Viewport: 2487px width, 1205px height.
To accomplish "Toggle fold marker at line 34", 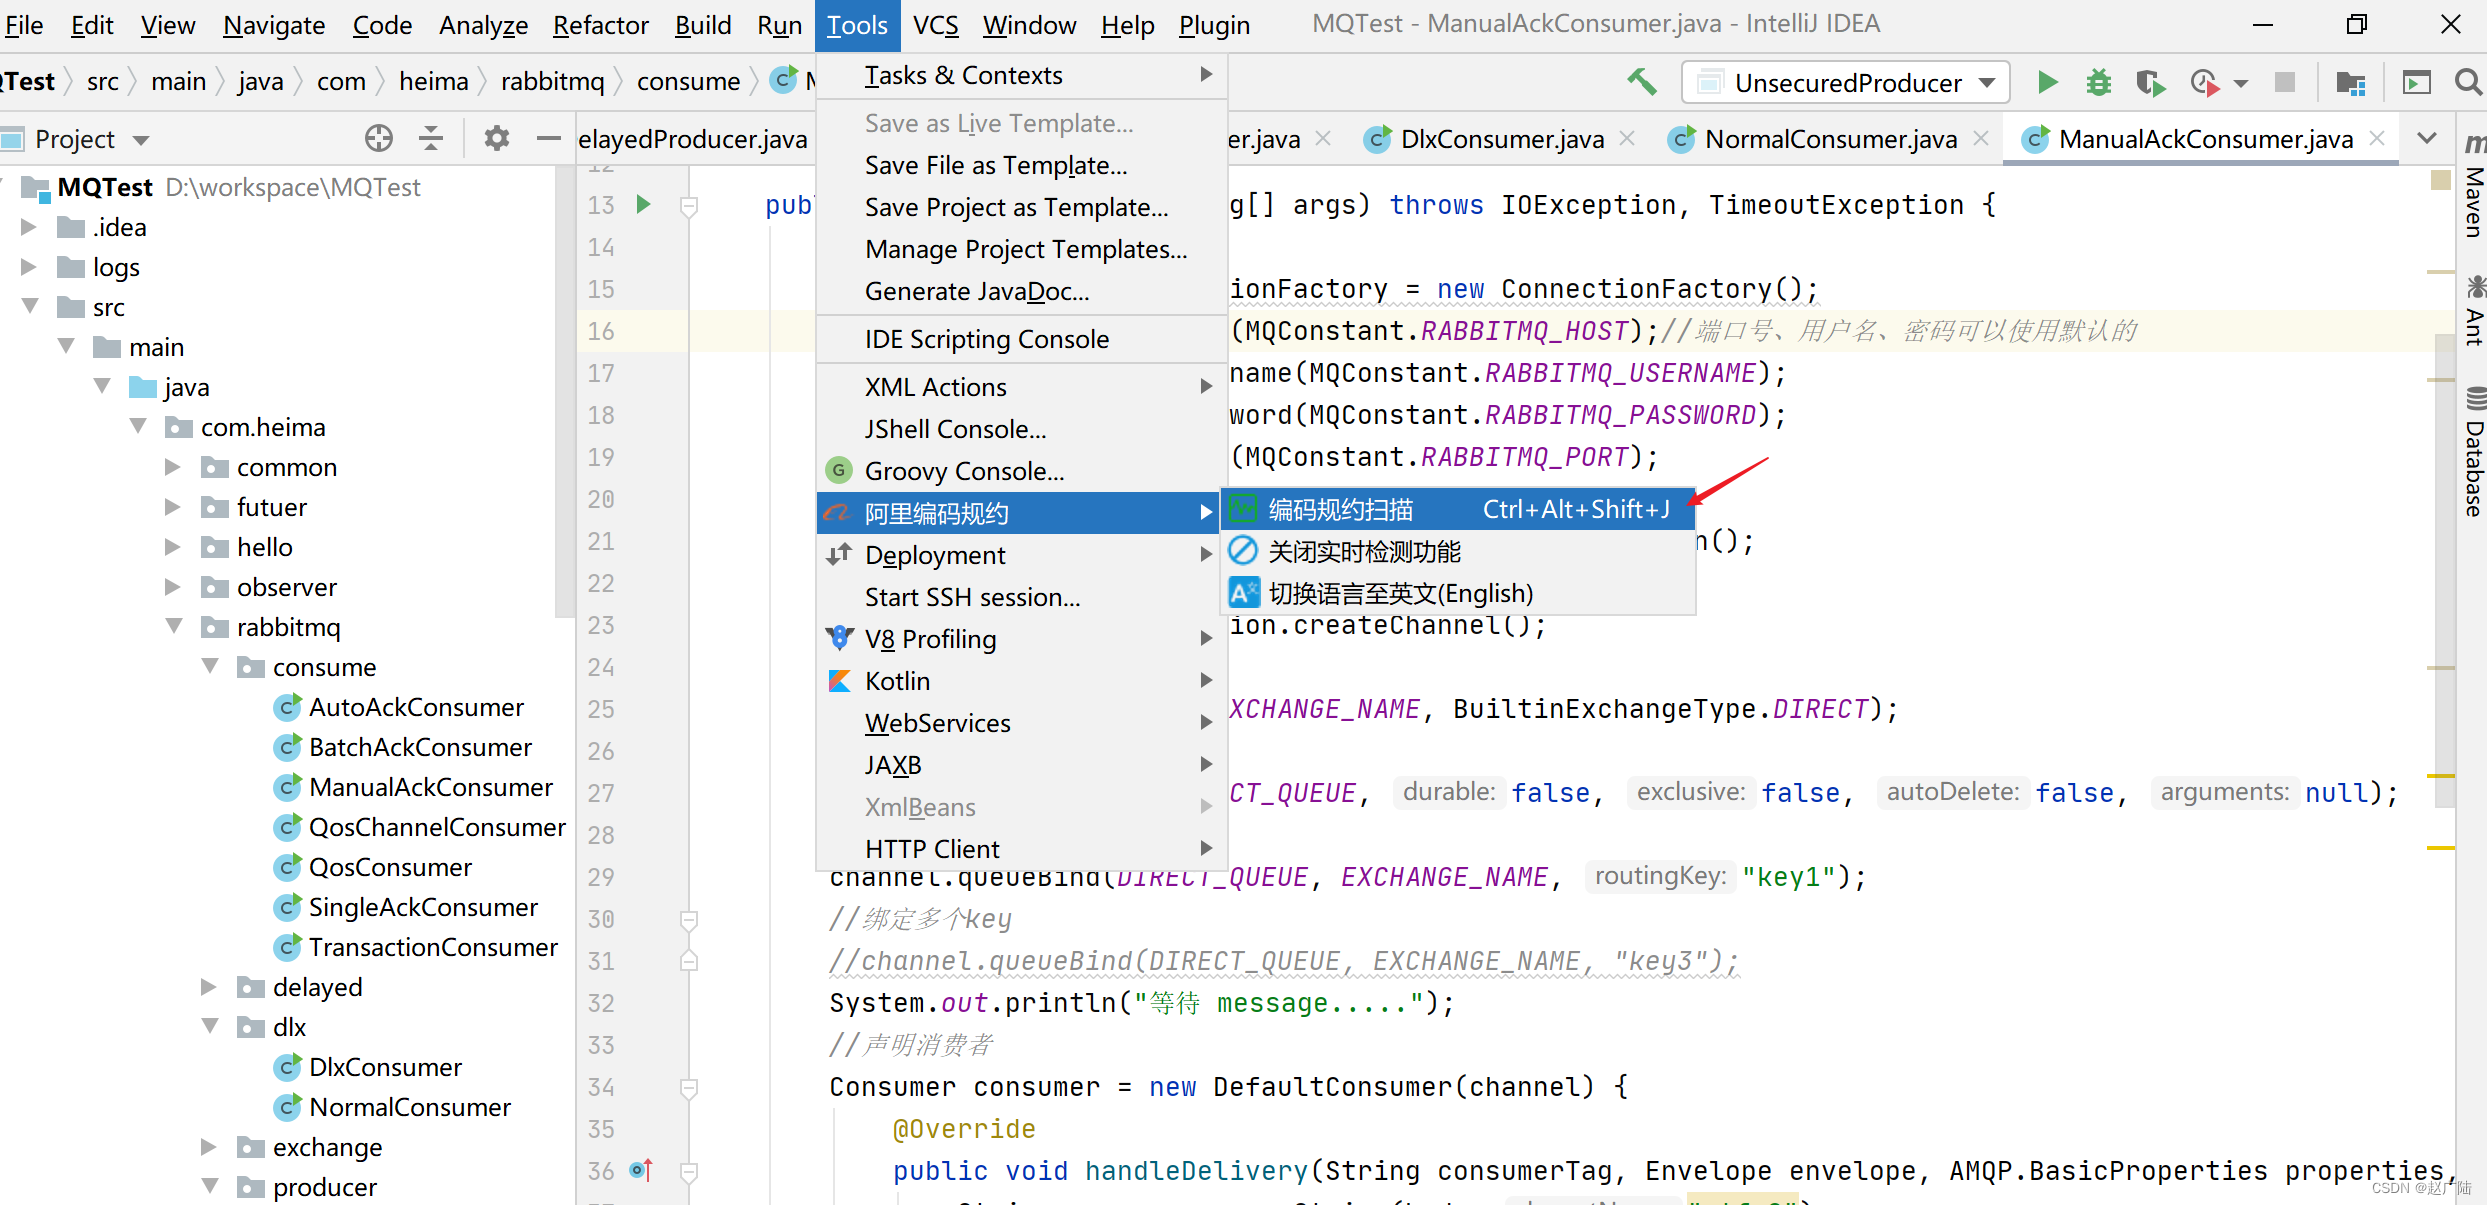I will tap(689, 1087).
